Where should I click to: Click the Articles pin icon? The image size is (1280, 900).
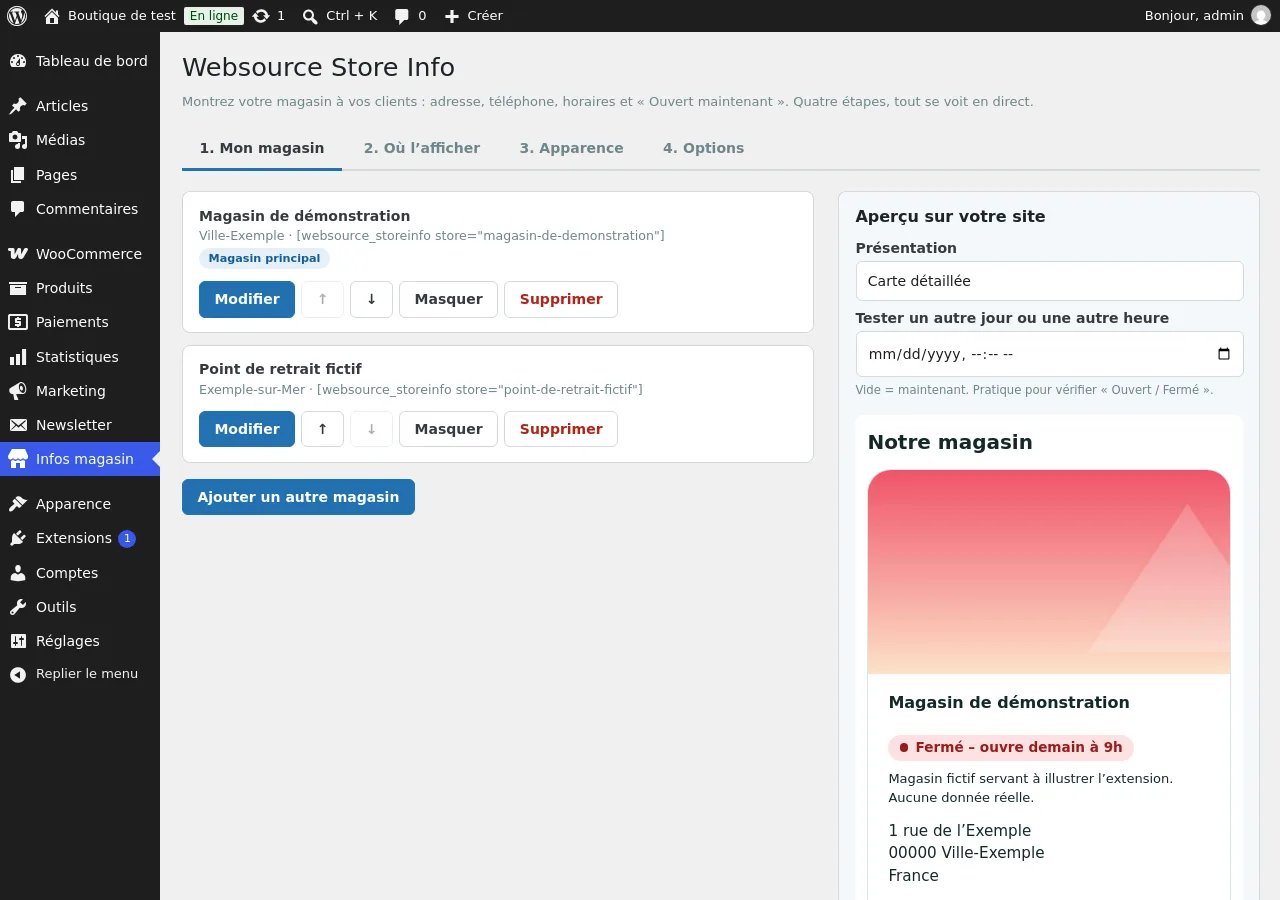click(18, 106)
